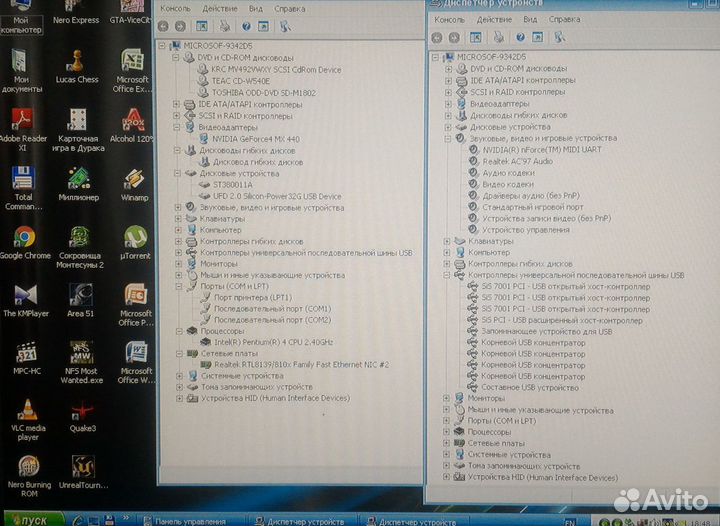Image resolution: width=720 pixels, height=526 pixels.
Task: Click Help icon in right Device Manager toolbar
Action: (520, 37)
